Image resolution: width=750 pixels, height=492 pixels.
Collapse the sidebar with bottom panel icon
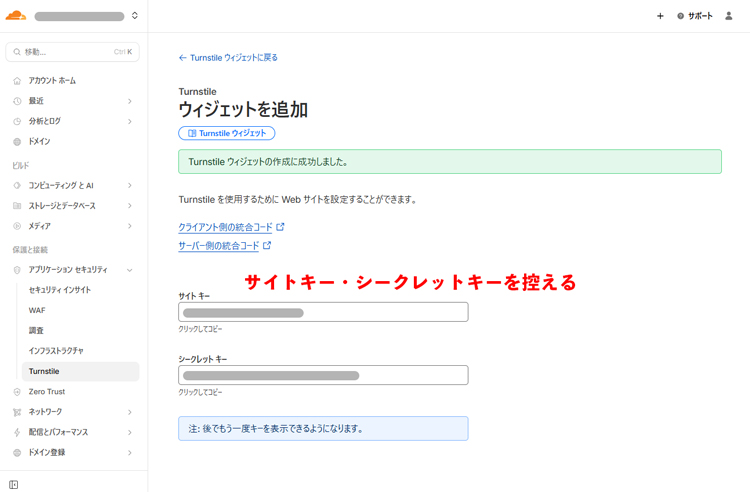click(13, 485)
